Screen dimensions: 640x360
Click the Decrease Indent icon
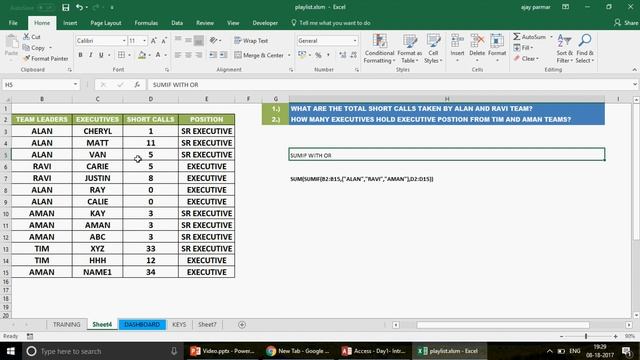[213, 55]
